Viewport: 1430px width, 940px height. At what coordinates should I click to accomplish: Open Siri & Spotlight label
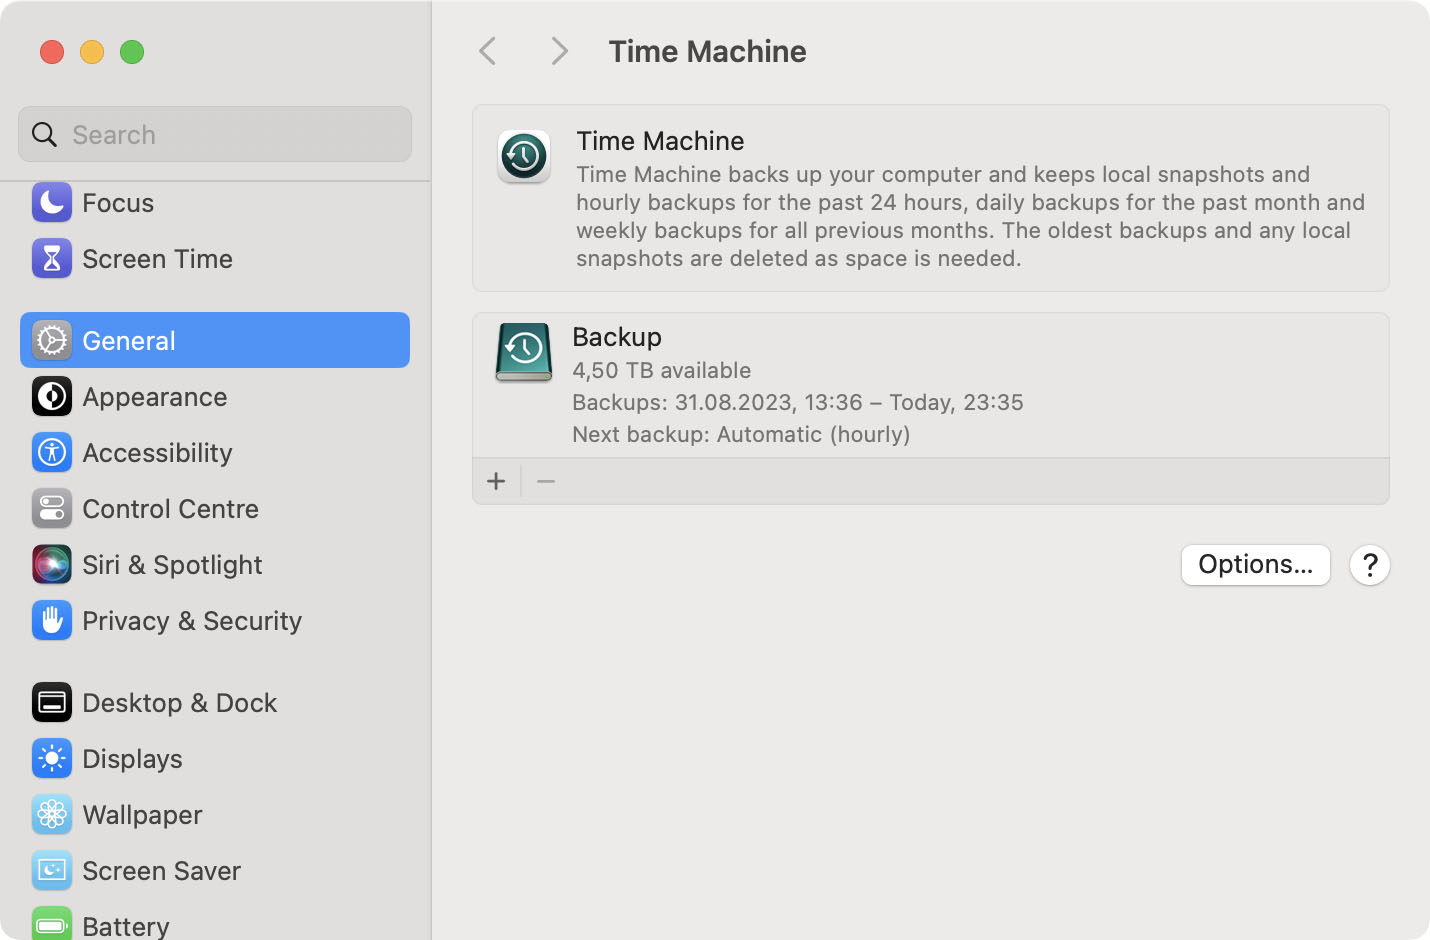point(172,565)
